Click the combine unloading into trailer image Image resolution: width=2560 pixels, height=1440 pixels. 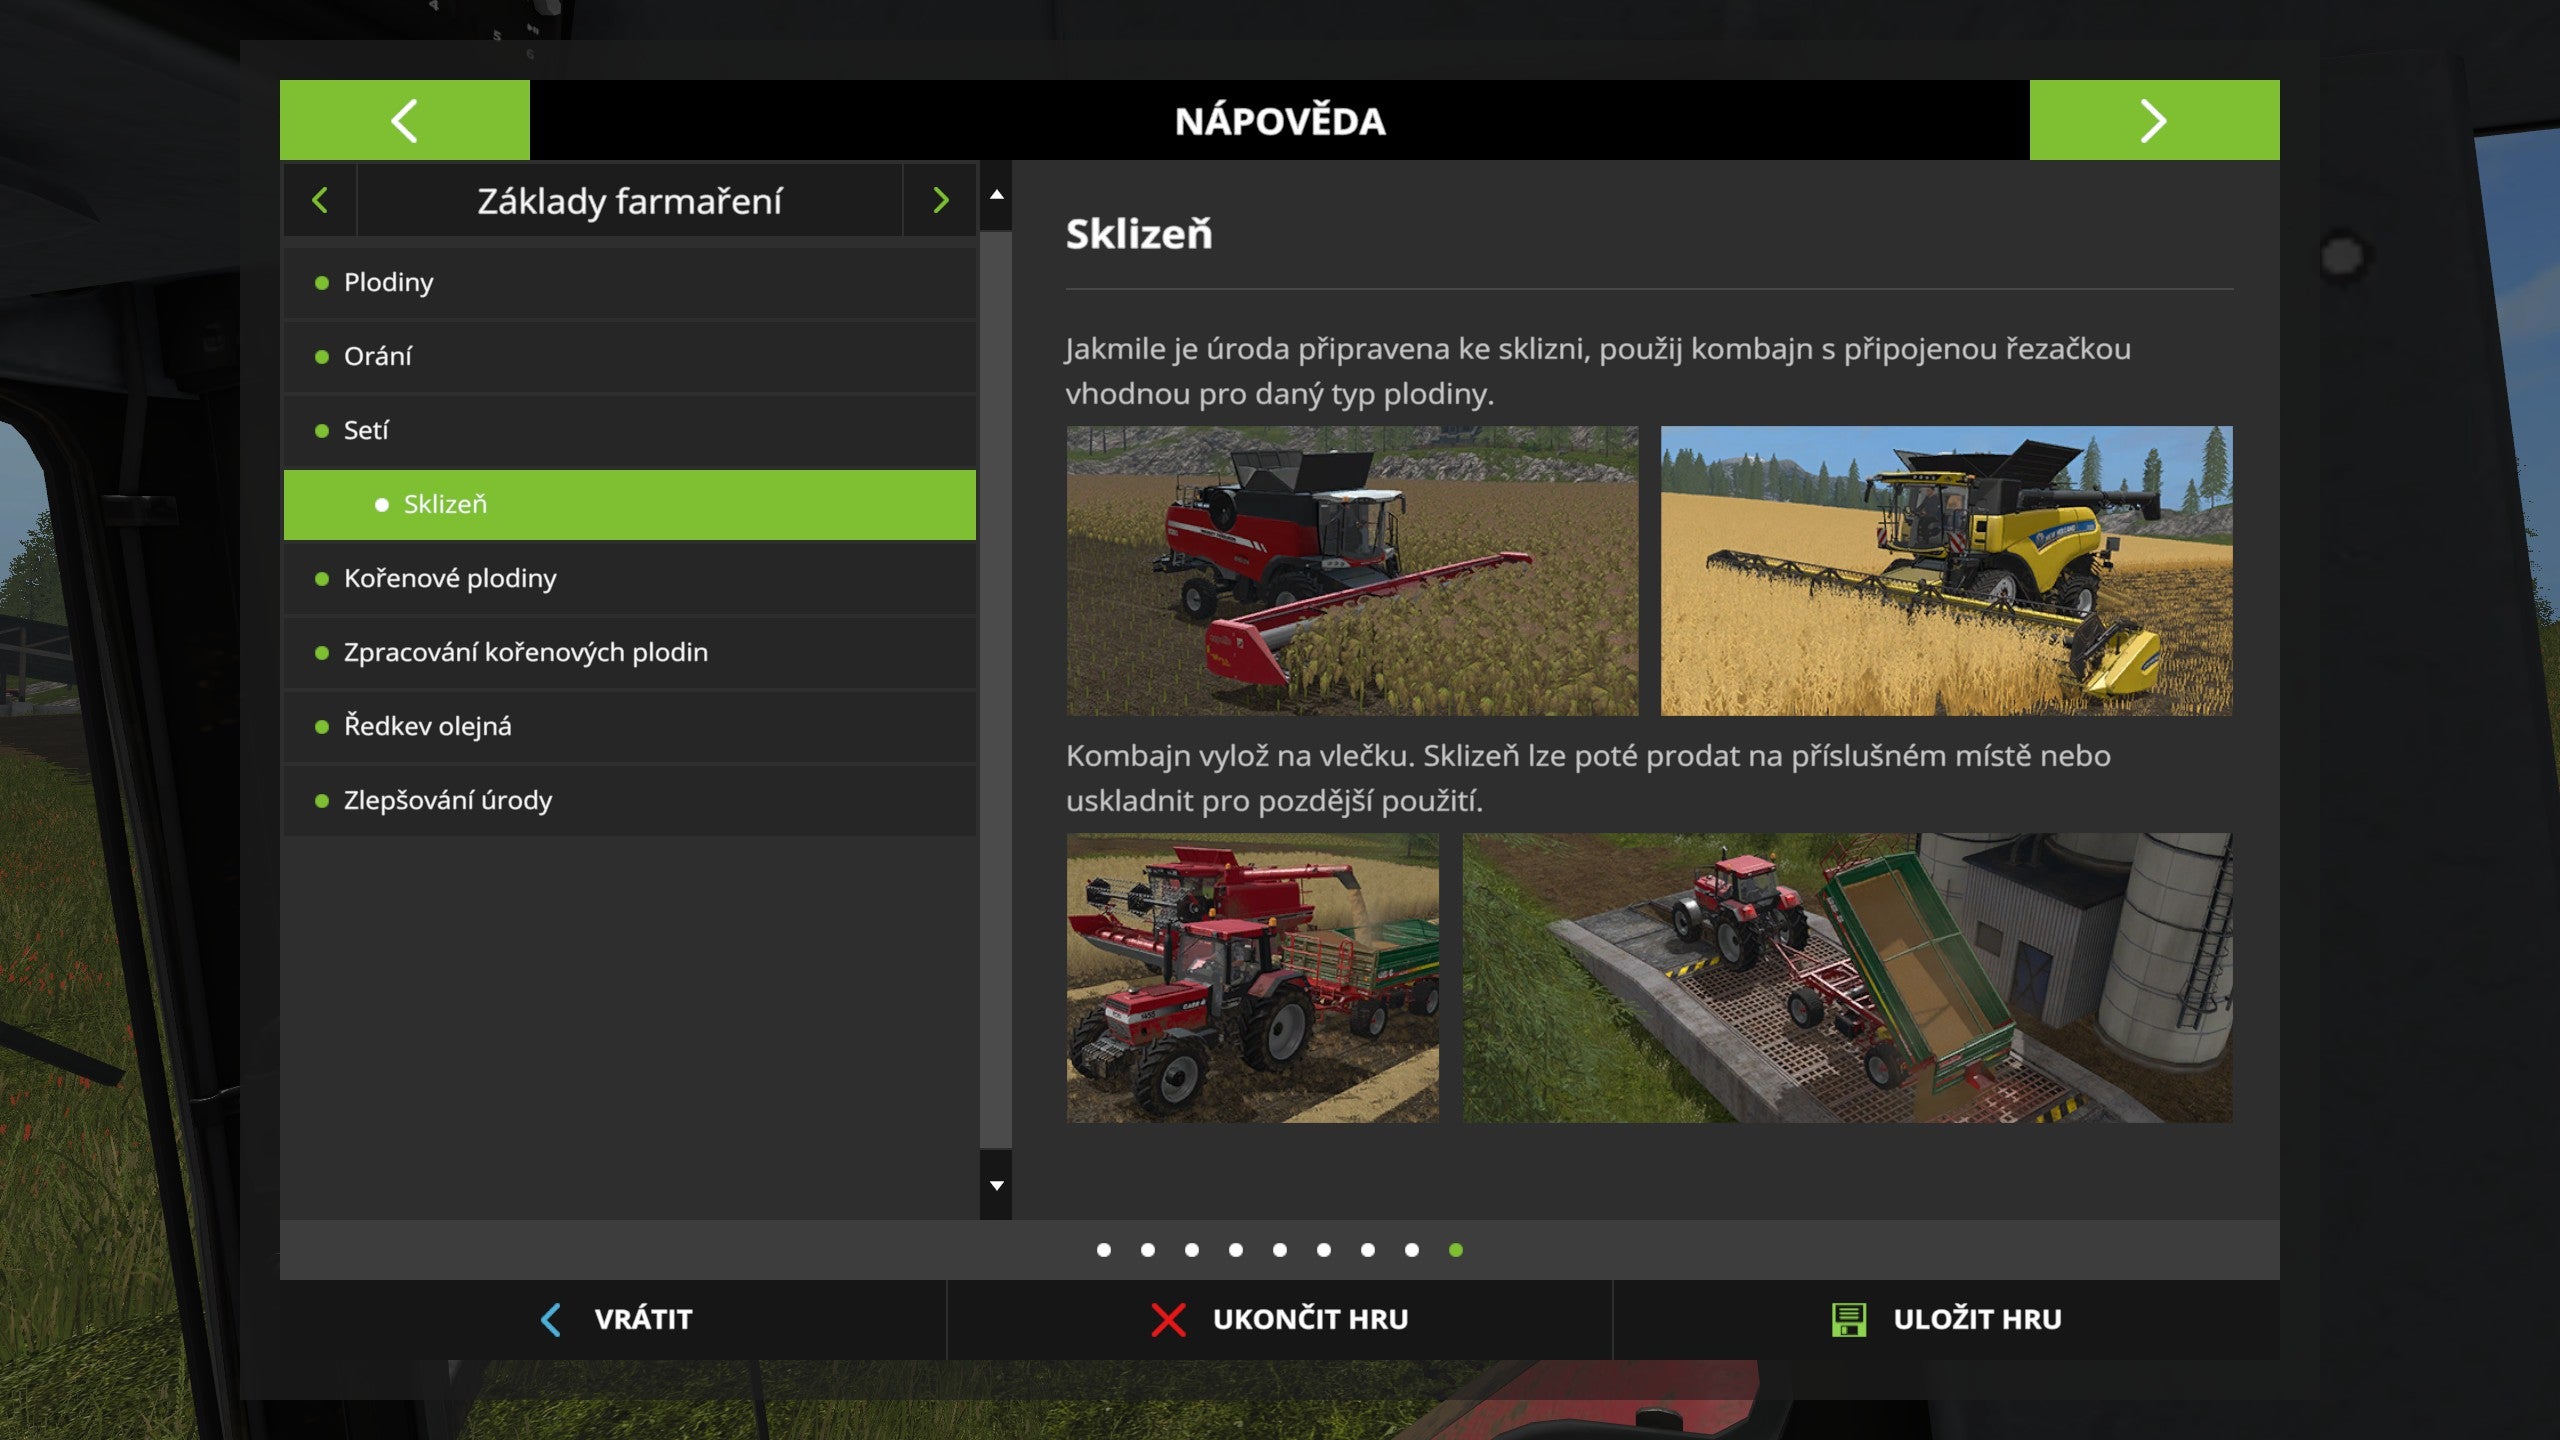(1252, 978)
